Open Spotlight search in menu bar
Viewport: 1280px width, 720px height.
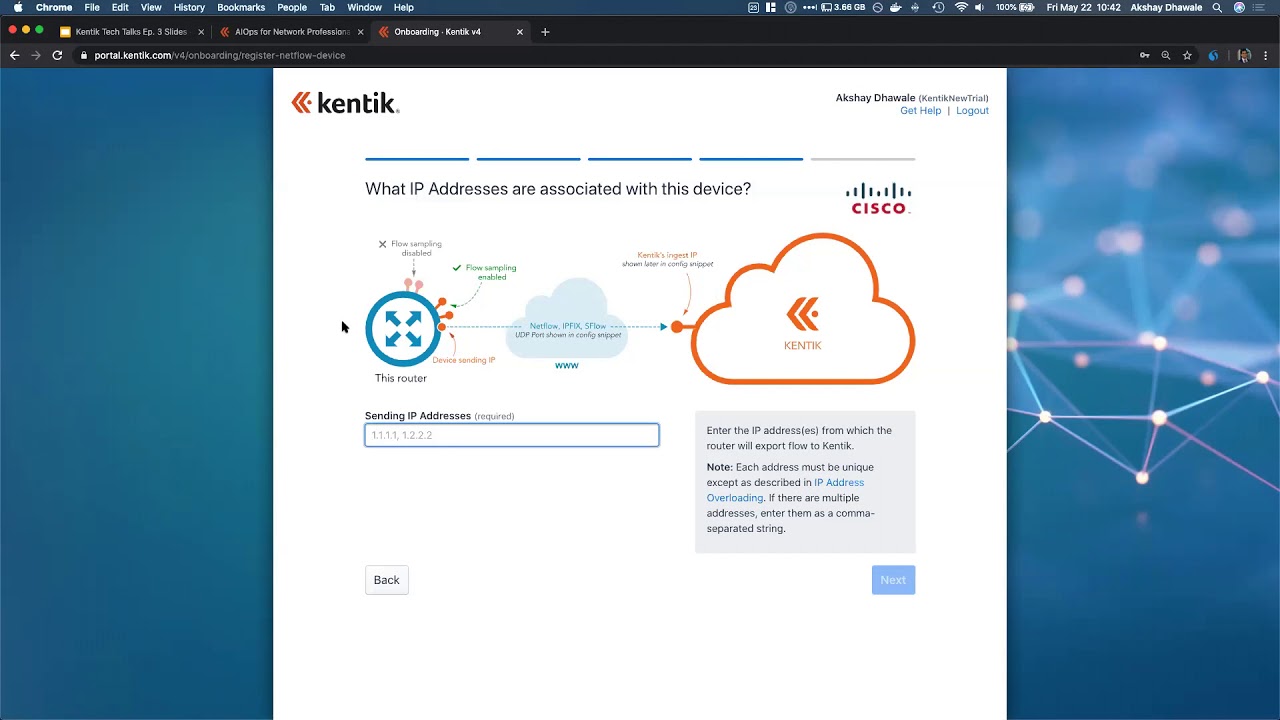1217,7
